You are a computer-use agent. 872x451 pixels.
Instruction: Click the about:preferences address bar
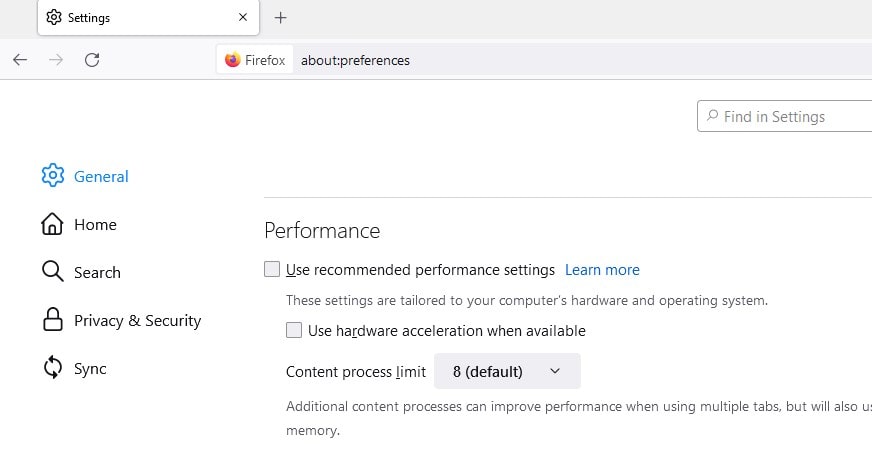(500, 60)
